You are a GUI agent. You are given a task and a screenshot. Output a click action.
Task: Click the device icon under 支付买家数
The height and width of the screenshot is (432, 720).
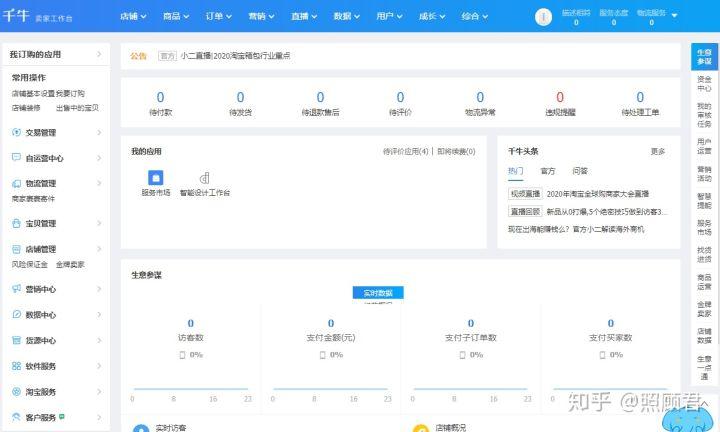click(x=602, y=355)
